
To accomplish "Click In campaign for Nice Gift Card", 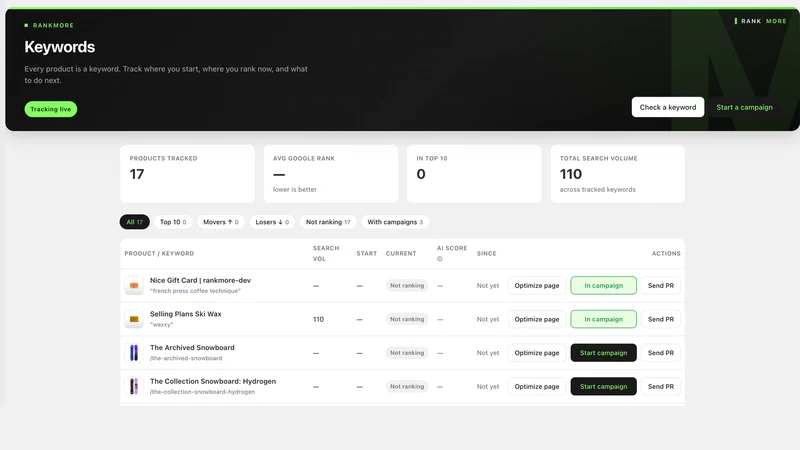I will click(x=604, y=285).
